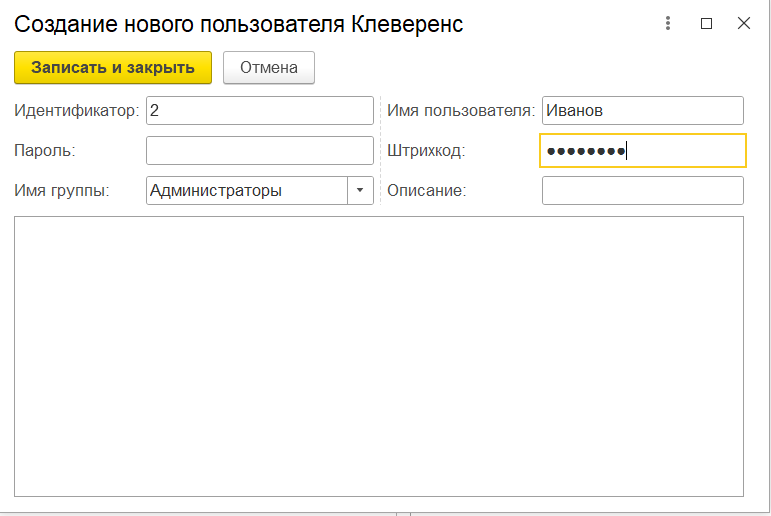
Task: Click the 'Записать и закрыть' button
Action: pos(113,67)
